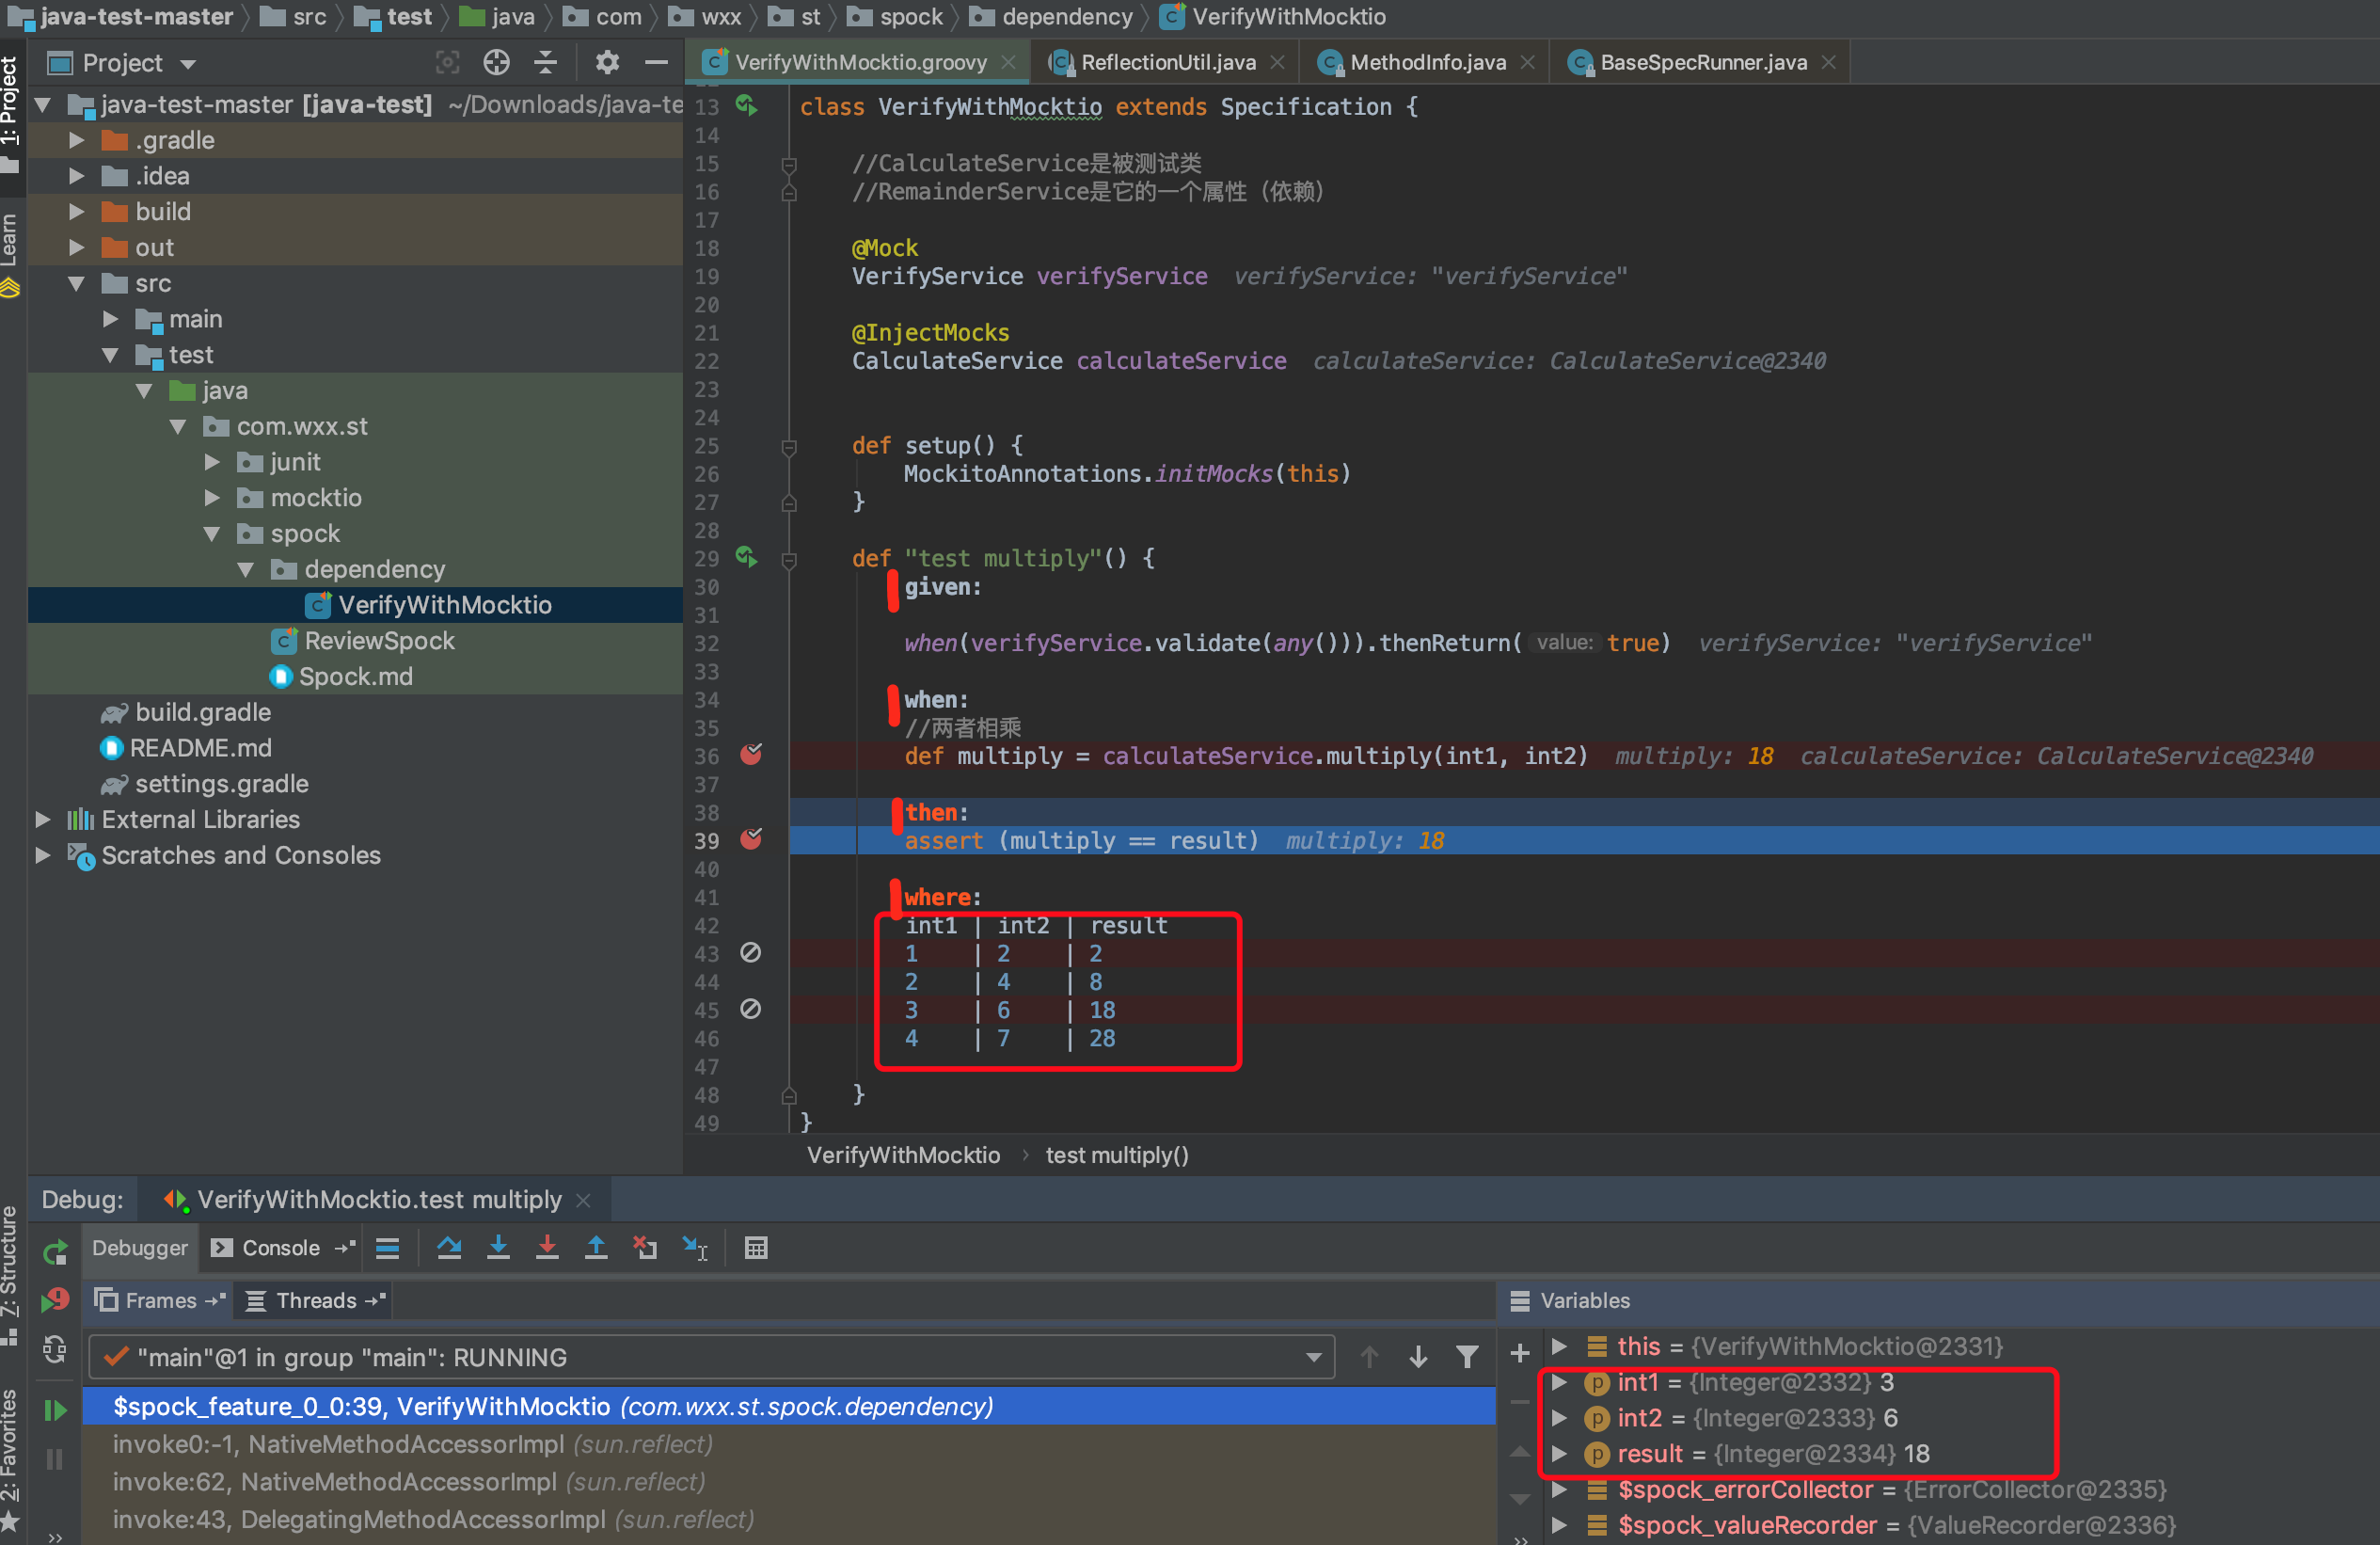Select the $spock_feature_0_0:39 frame
2380x1545 pixels.
tap(789, 1406)
